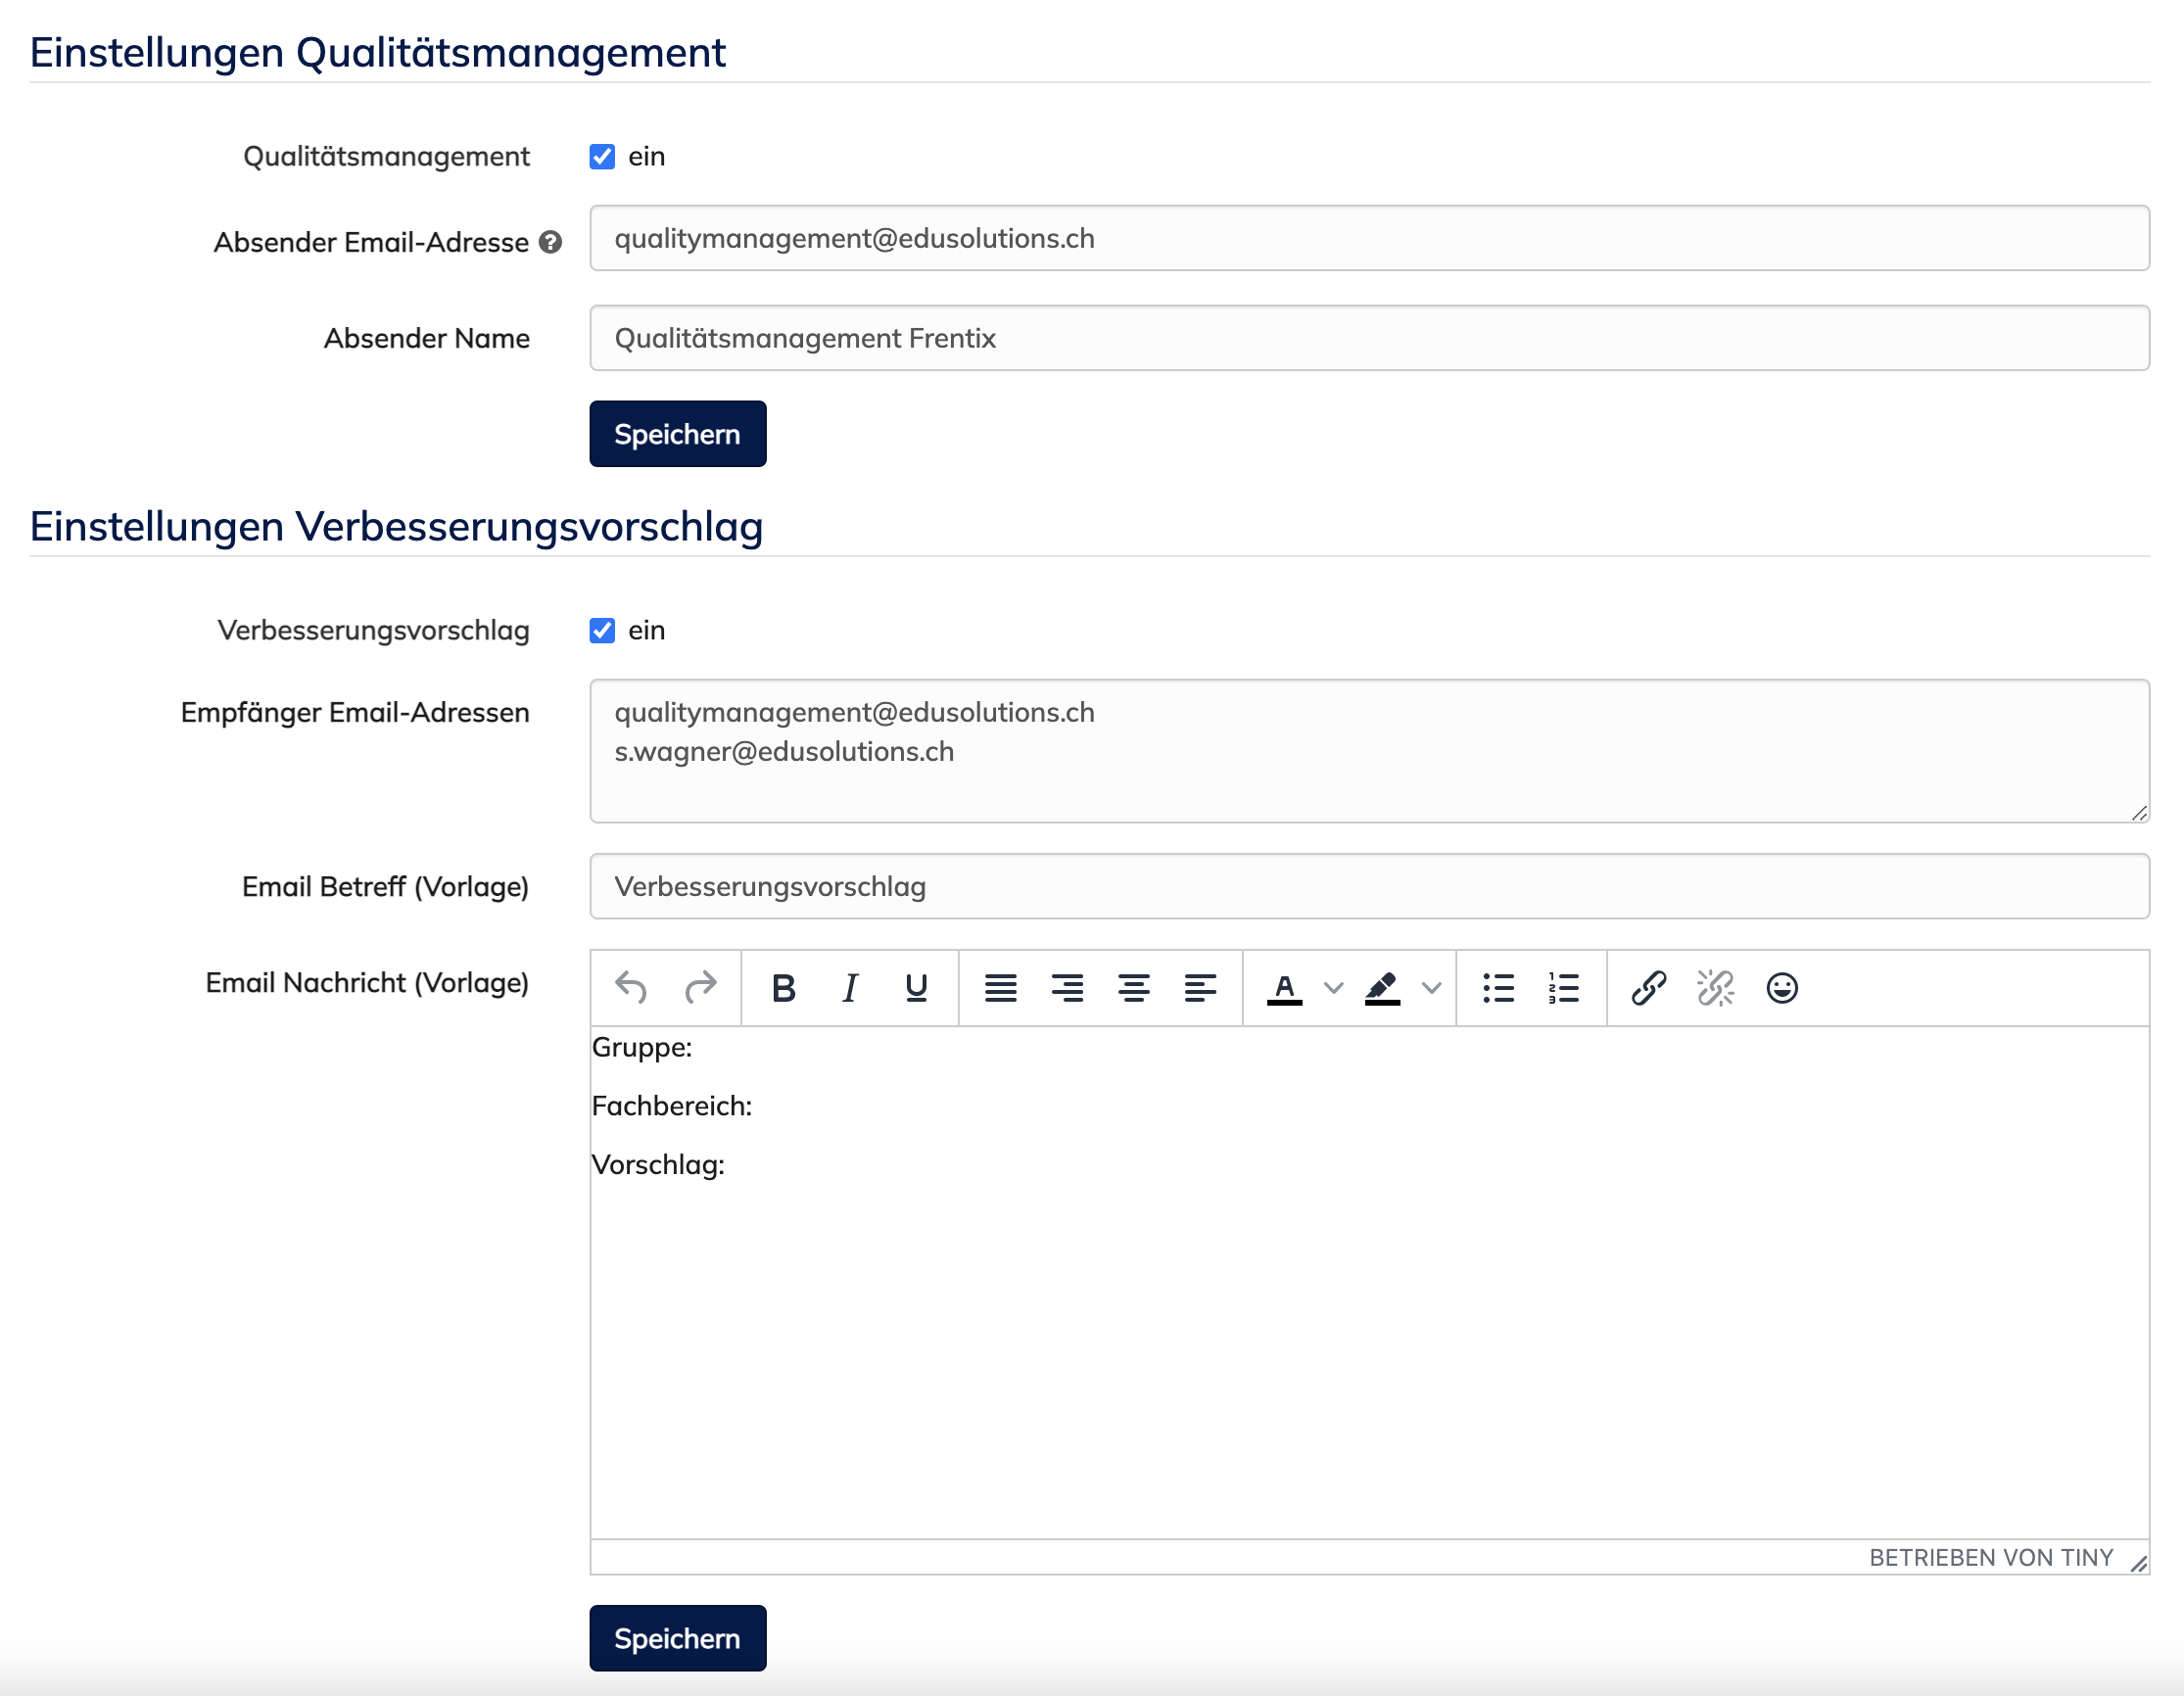This screenshot has height=1696, width=2184.
Task: Click help icon beside Absender Email-Adresse
Action: (550, 242)
